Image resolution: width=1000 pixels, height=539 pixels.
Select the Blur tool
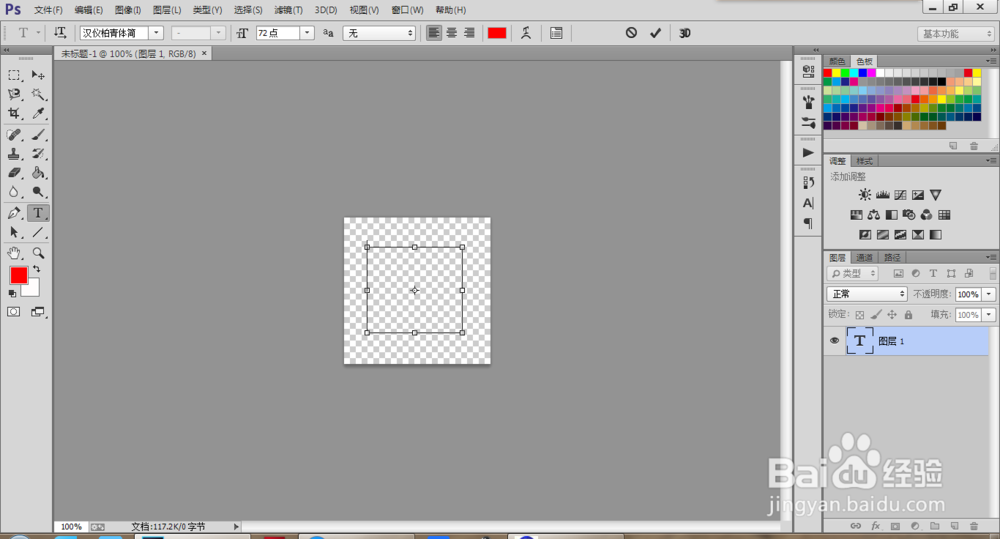[x=14, y=192]
